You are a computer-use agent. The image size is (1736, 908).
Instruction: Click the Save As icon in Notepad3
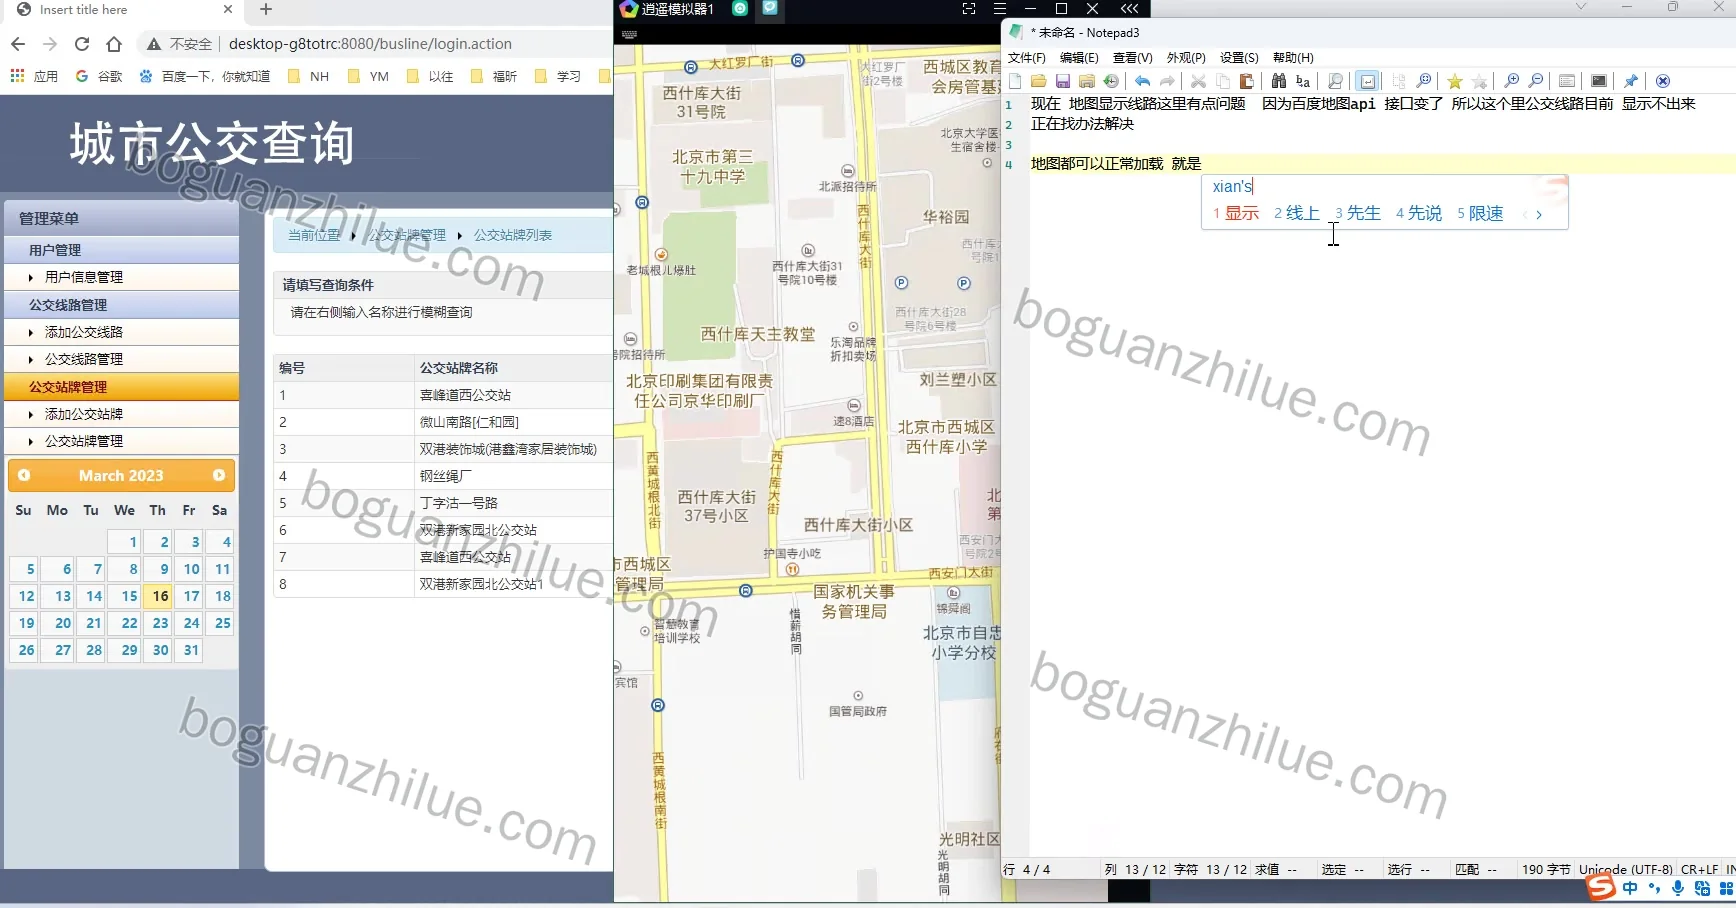1087,81
